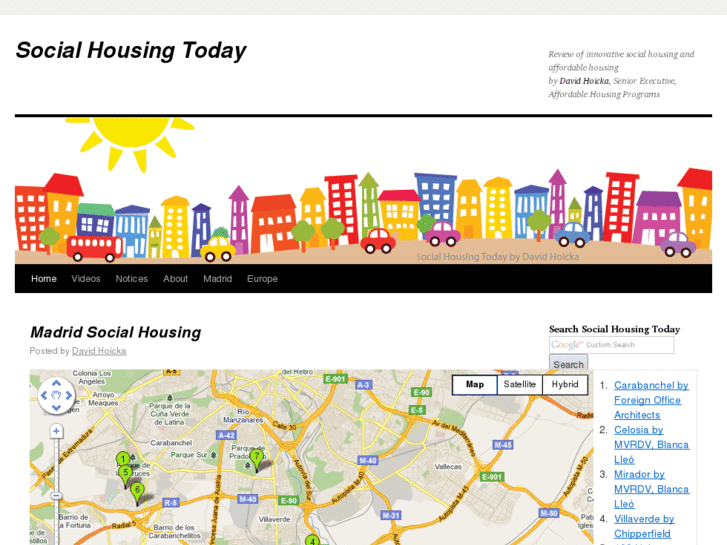Switch map to Map view
The image size is (727, 545).
coord(475,385)
